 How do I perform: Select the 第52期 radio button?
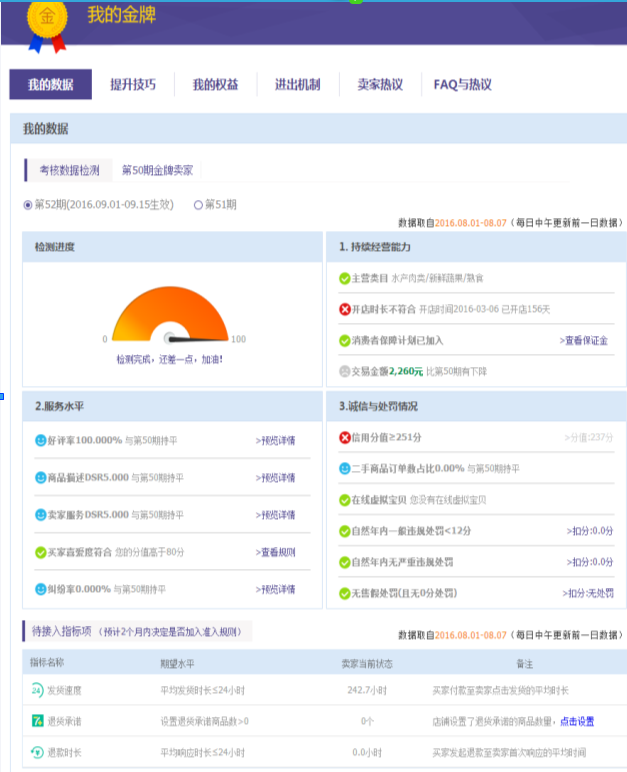[29, 205]
